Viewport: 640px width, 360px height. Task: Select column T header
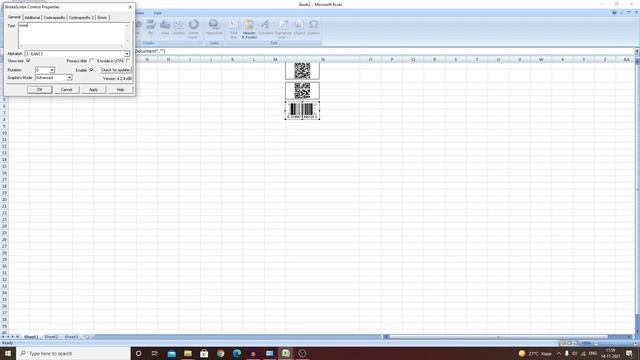click(x=477, y=60)
